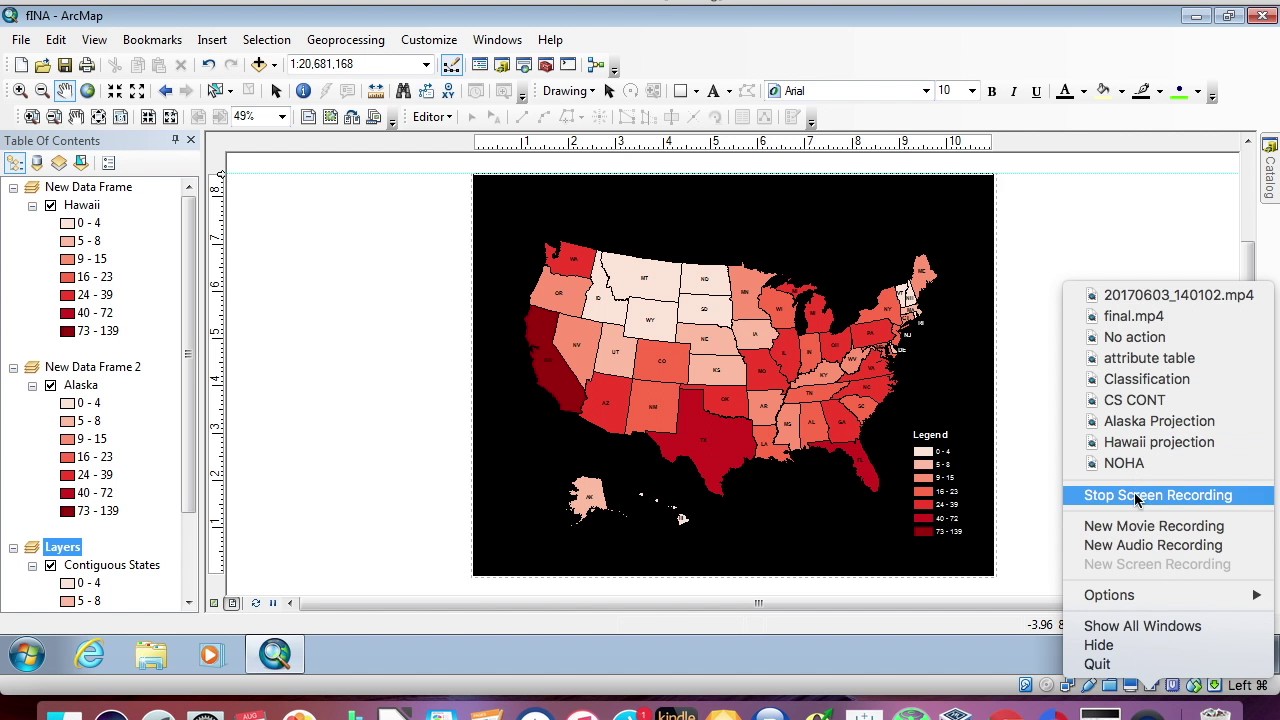Open the layout zoom percent dropdown
This screenshot has width=1280, height=720.
[282, 117]
